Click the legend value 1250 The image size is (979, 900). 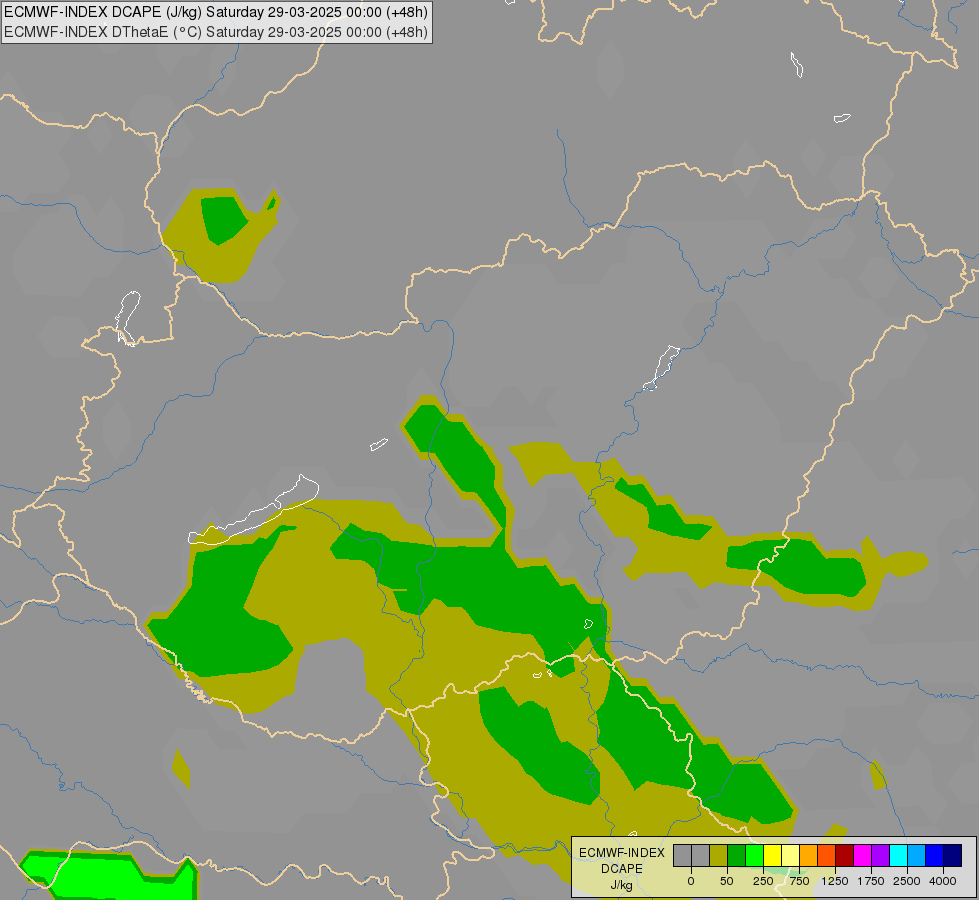pyautogui.click(x=835, y=881)
